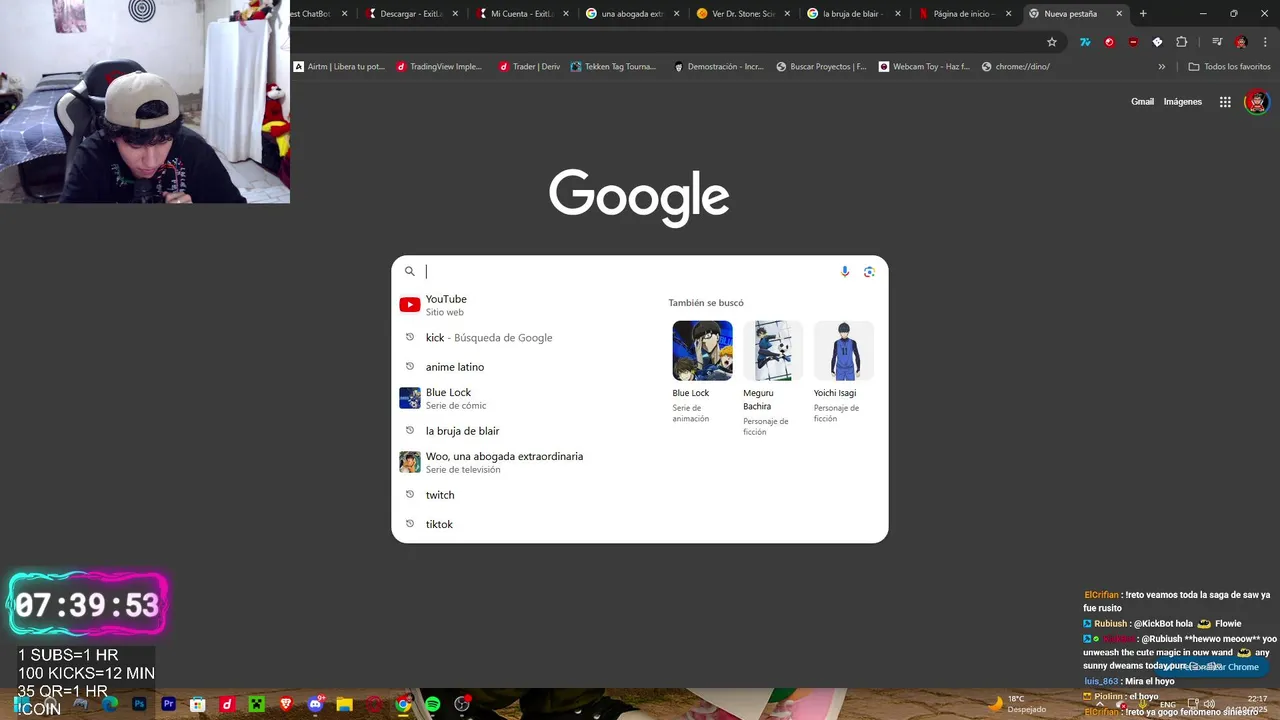The height and width of the screenshot is (720, 1280).
Task: Open the TradingView extension icon
Action: [1085, 42]
